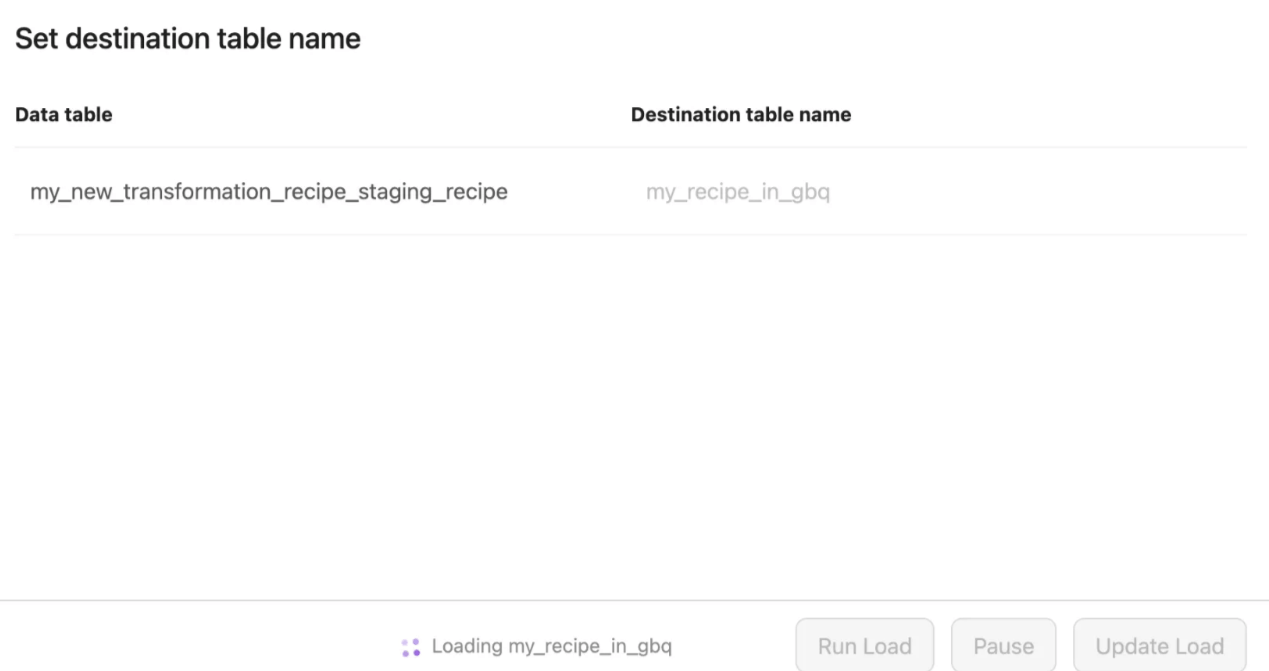Select the my_new_transformation_recipe_staging_recipe table row
The height and width of the screenshot is (671, 1269).
[x=268, y=192]
